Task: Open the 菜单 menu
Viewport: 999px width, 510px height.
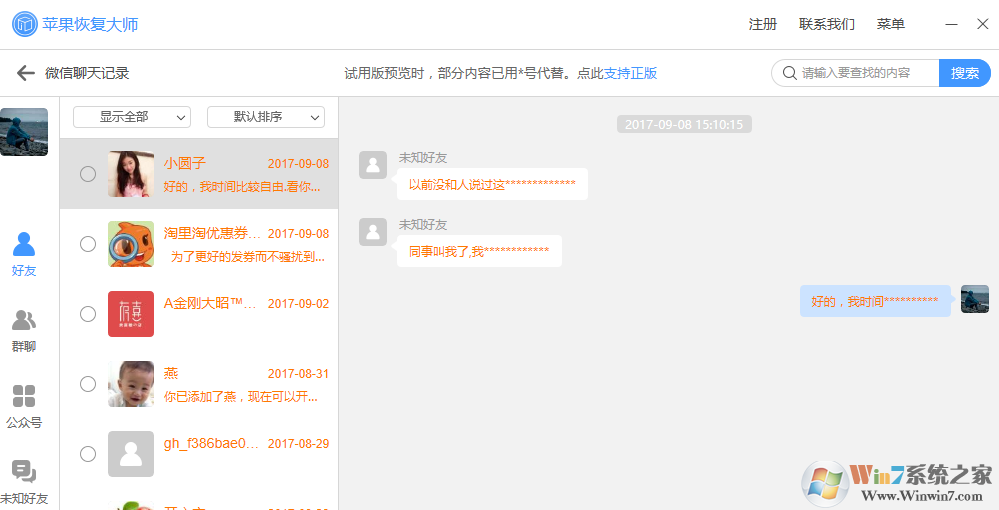Action: point(891,25)
